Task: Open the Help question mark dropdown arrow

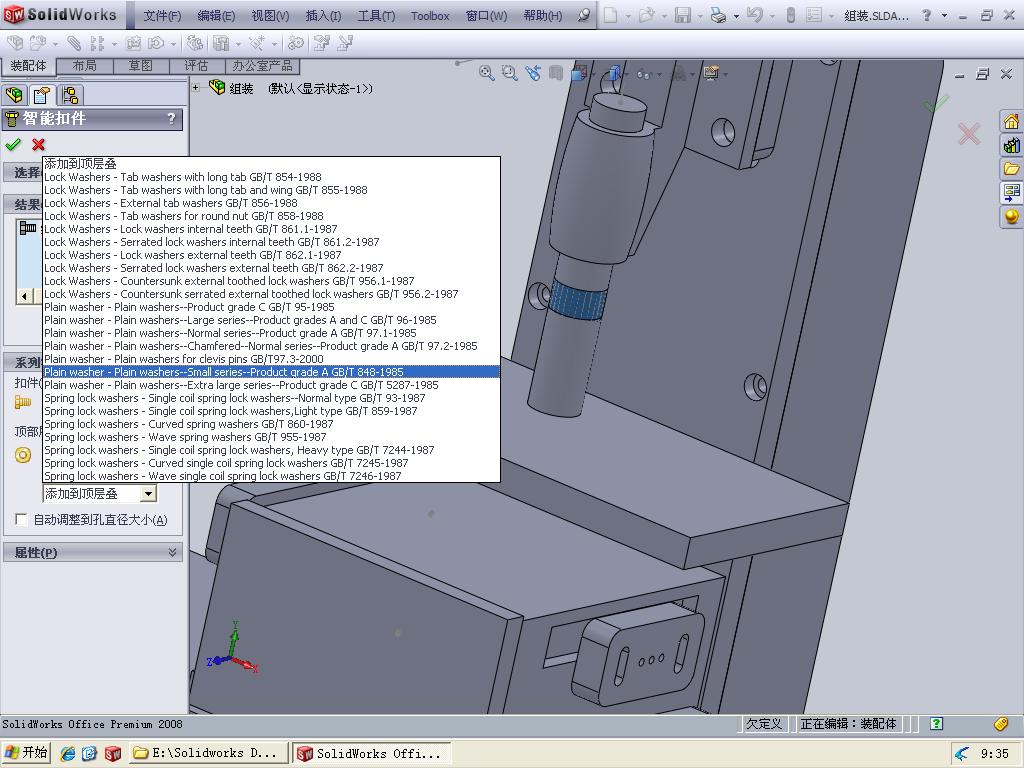Action: [x=944, y=15]
